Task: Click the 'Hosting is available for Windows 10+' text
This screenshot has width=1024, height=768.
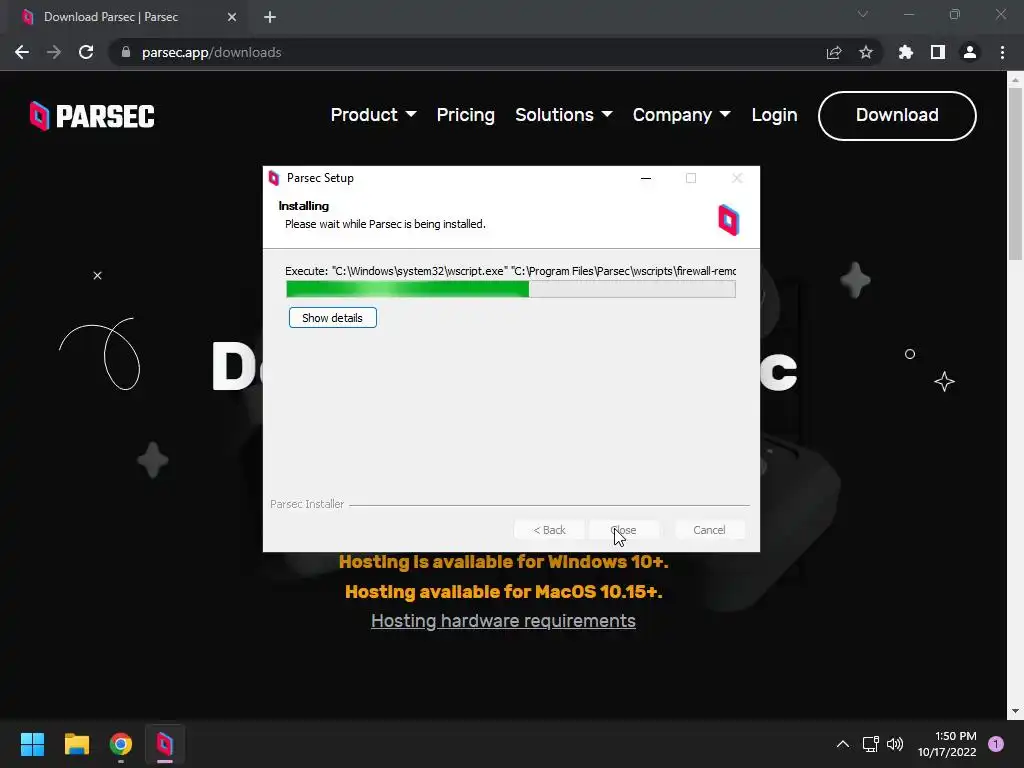Action: click(504, 562)
